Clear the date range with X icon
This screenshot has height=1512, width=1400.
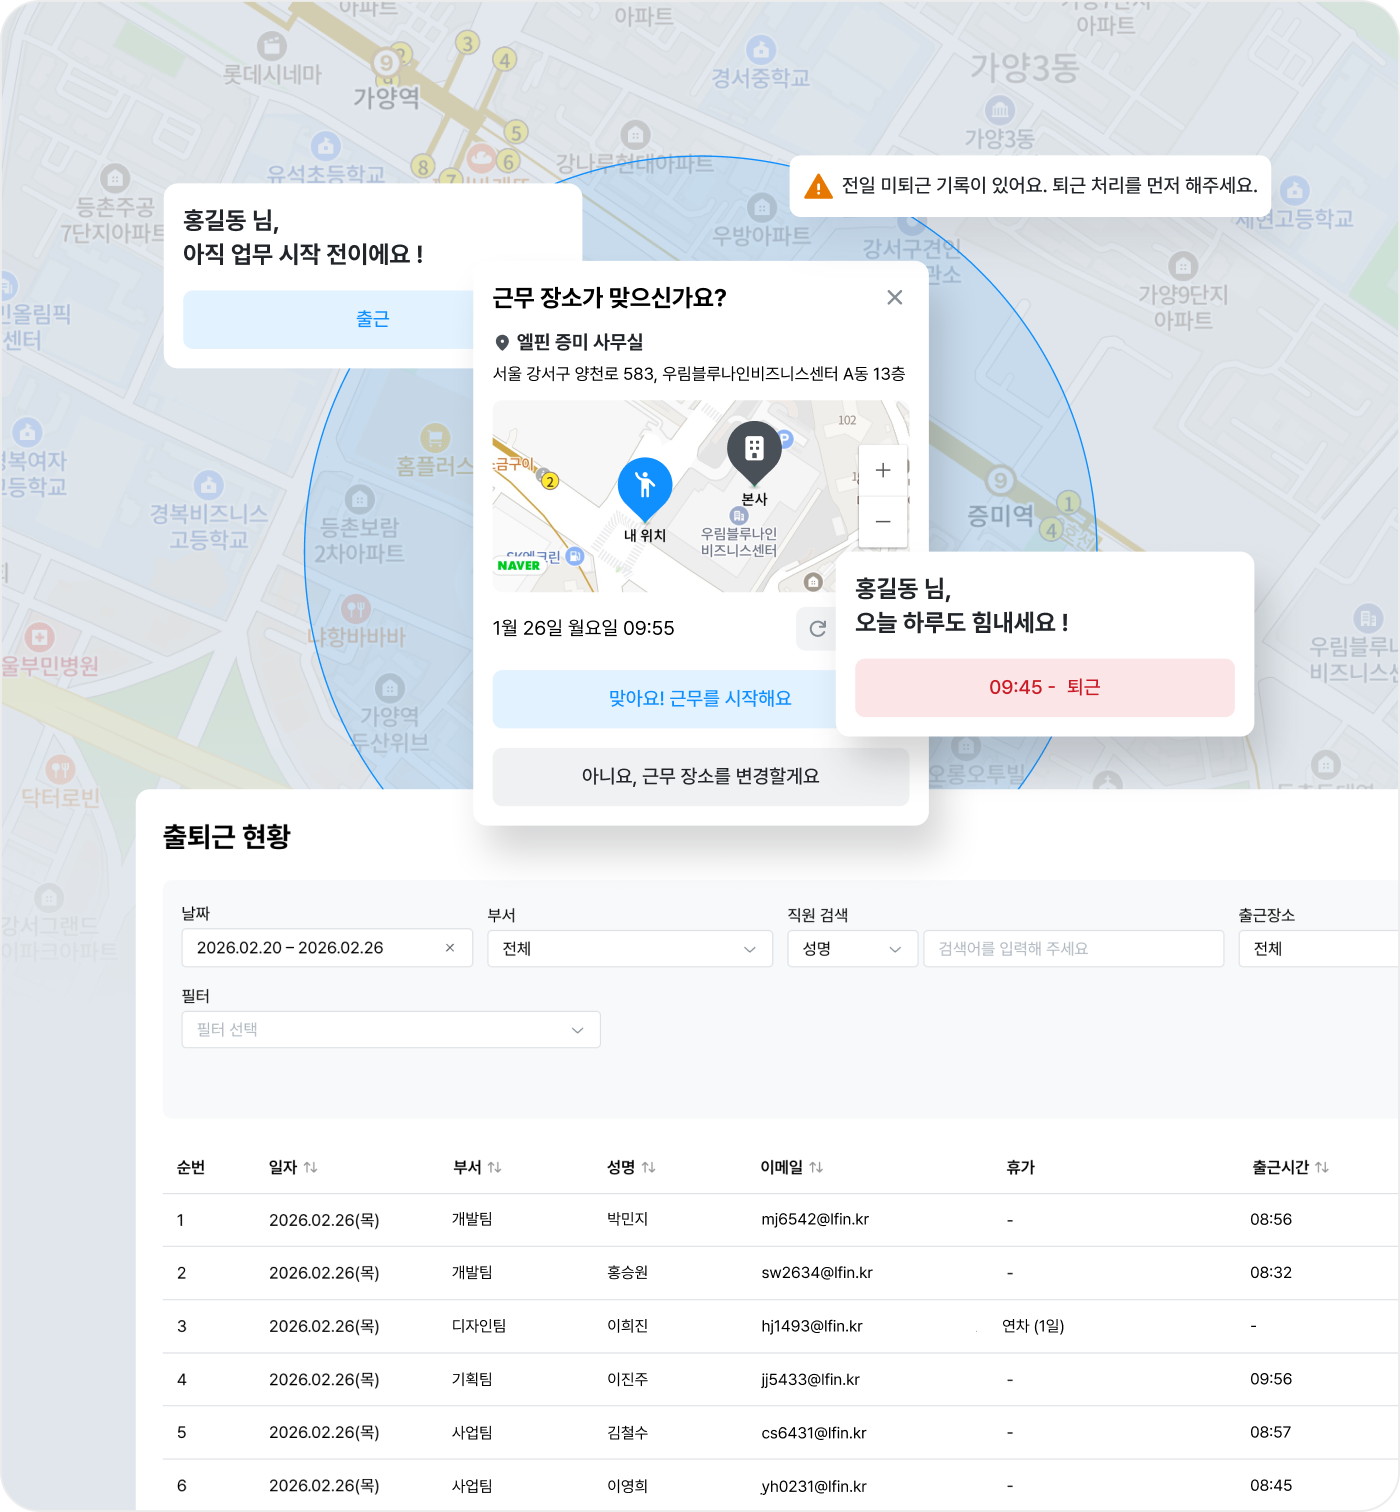(450, 948)
